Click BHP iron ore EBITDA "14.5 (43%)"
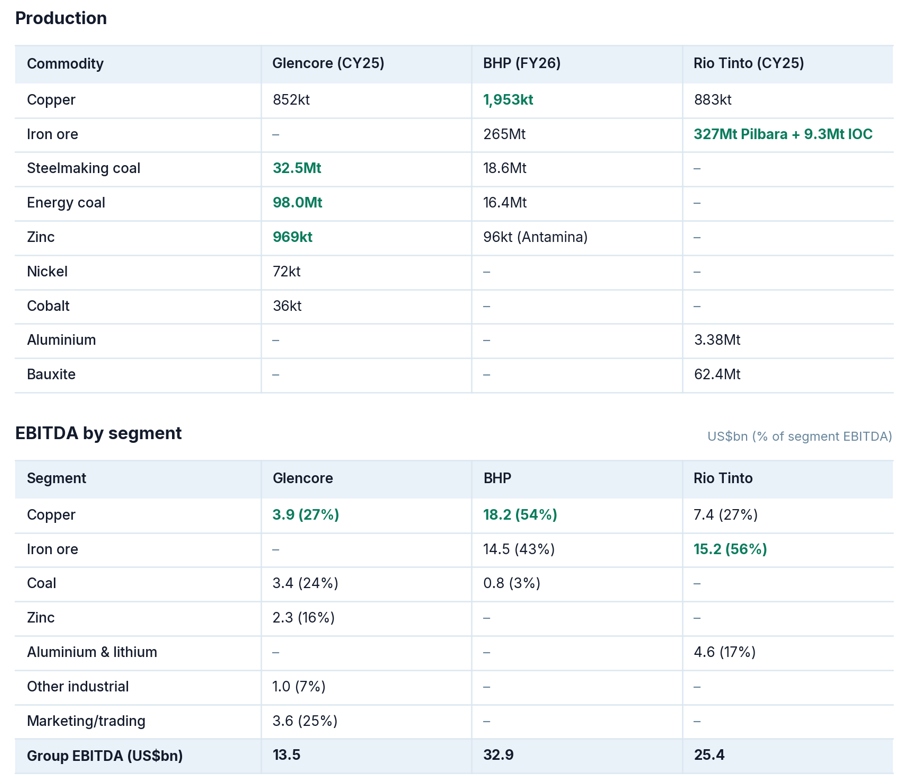 click(x=519, y=549)
